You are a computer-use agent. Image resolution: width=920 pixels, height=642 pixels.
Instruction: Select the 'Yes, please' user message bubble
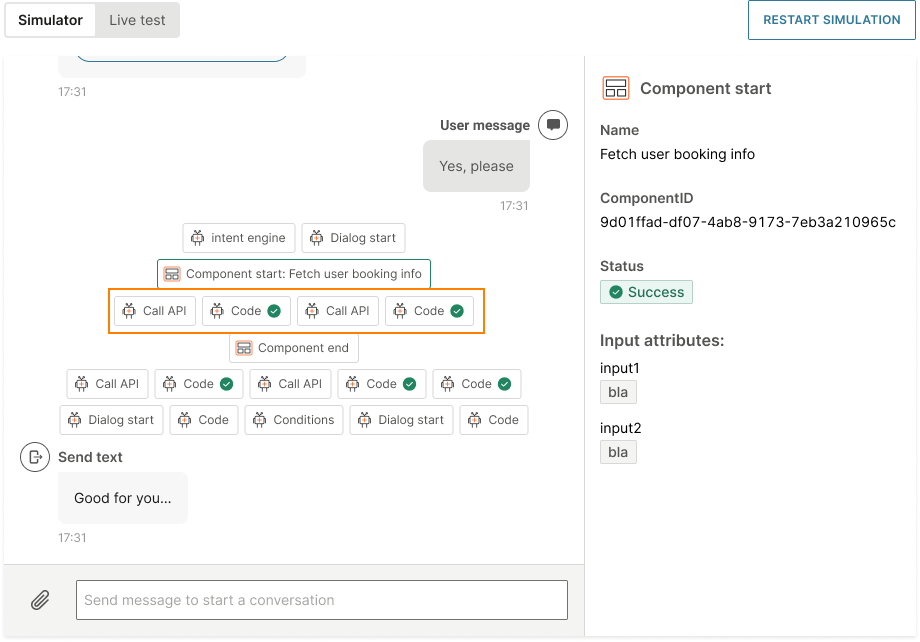[476, 166]
